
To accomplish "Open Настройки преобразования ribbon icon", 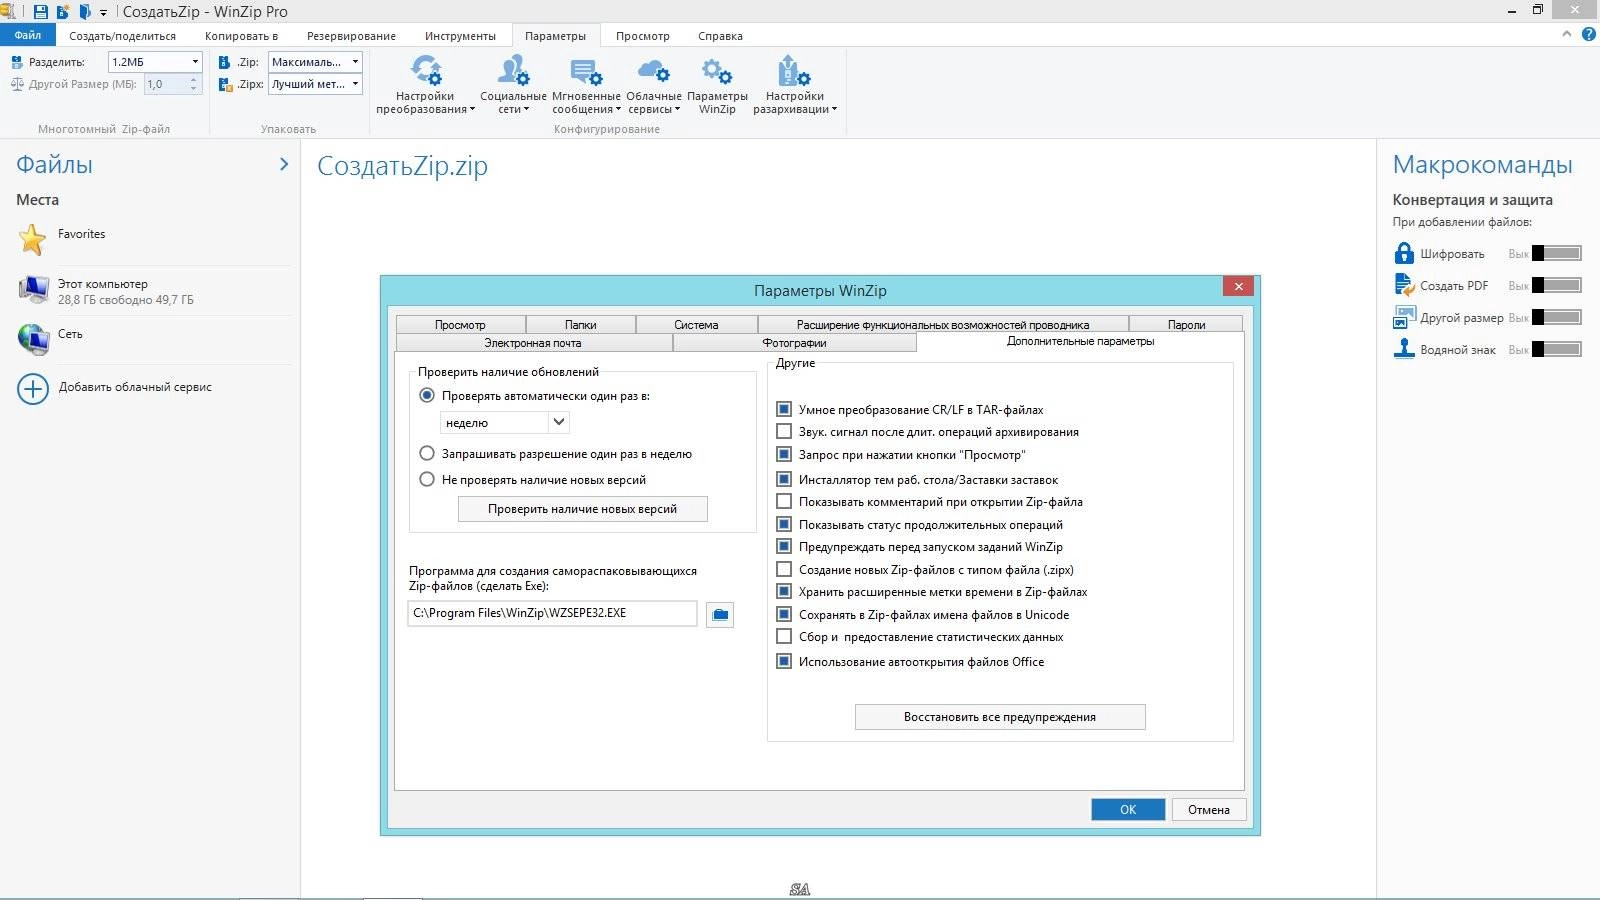I will click(x=426, y=71).
